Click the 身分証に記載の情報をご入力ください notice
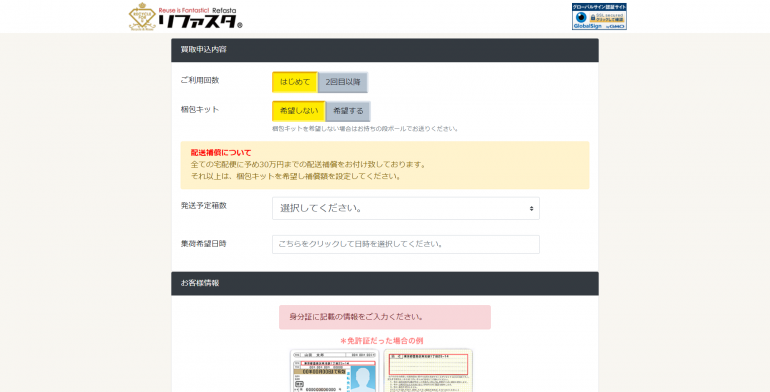 [x=385, y=317]
